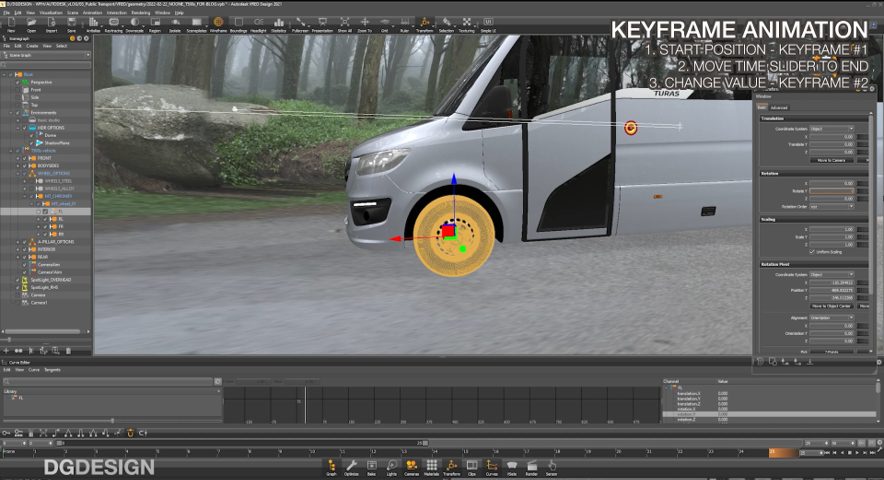Open the Rotation Order dropdown
The image size is (884, 480).
coord(832,206)
